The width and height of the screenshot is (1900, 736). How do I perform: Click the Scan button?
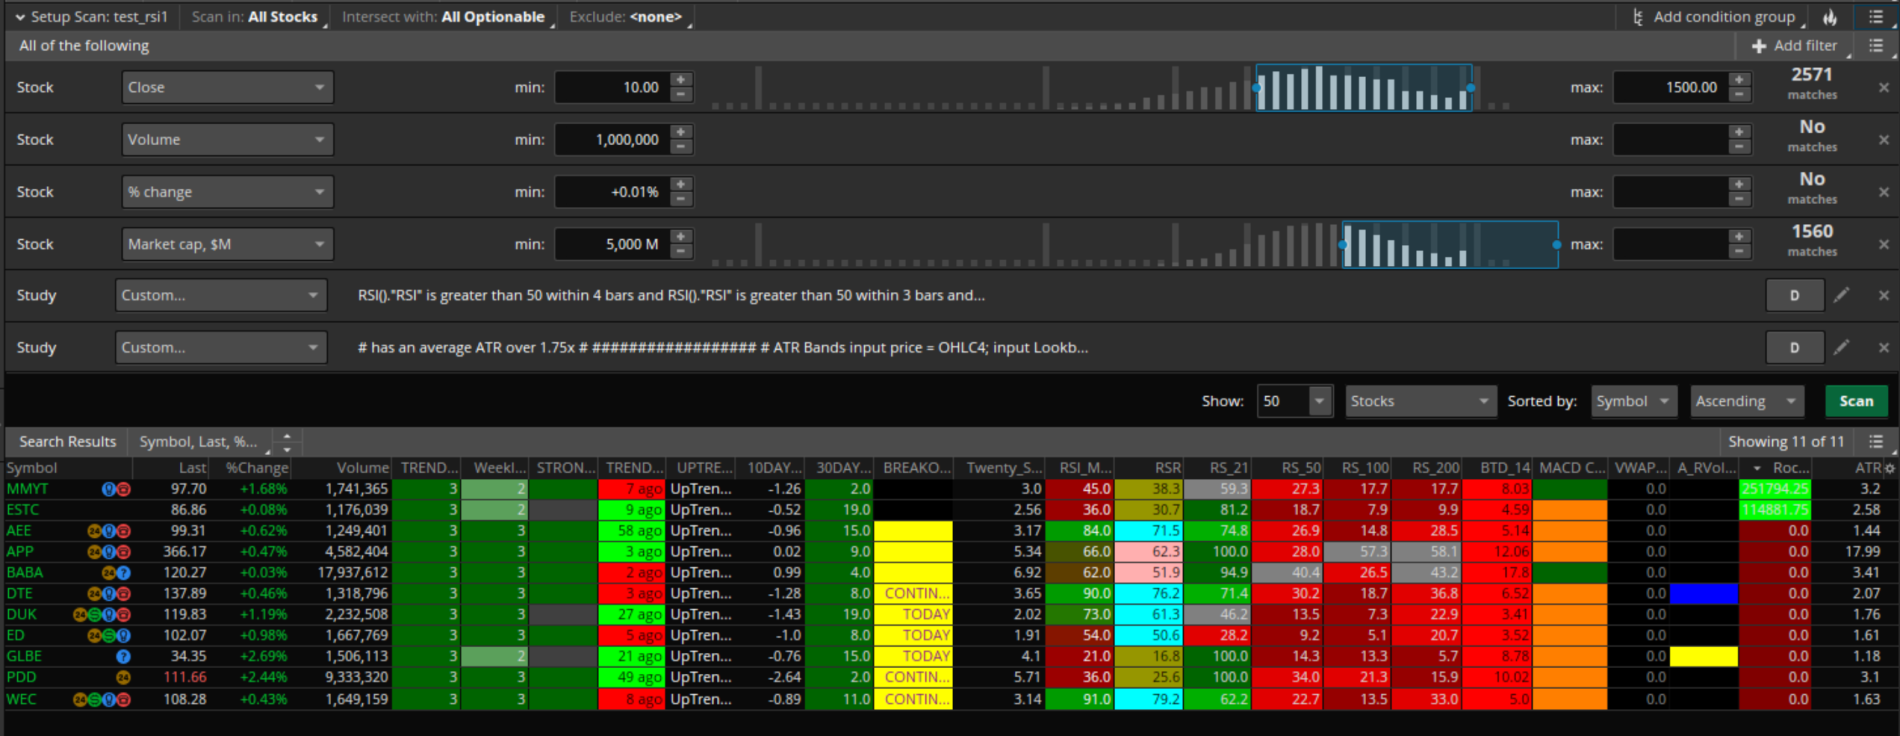click(1856, 401)
